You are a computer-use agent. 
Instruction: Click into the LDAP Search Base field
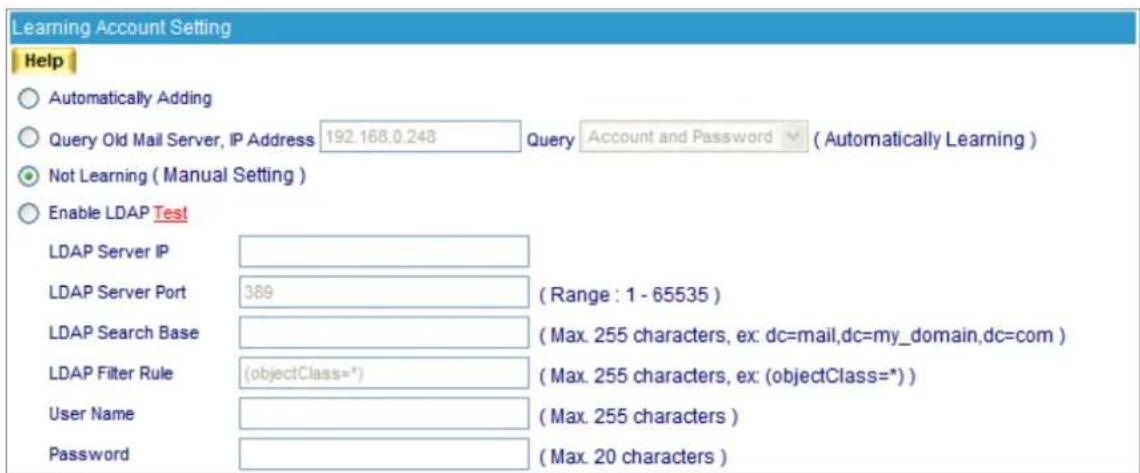pos(384,333)
